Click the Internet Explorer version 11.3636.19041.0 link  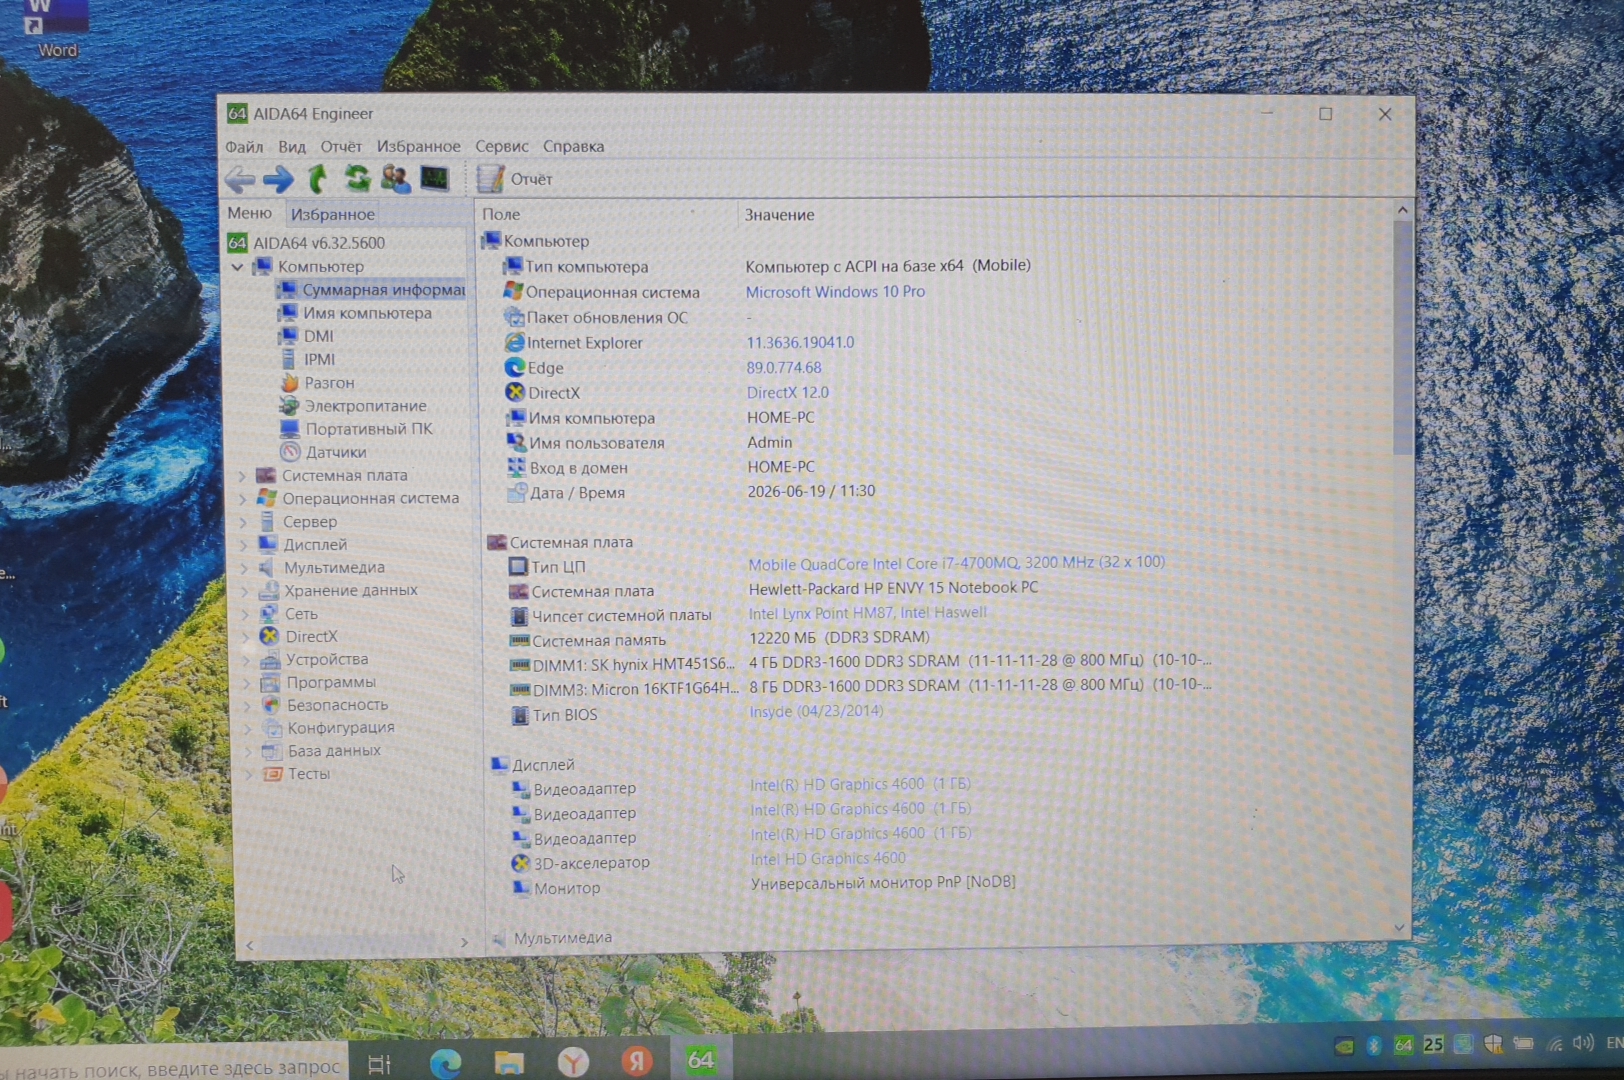(x=800, y=342)
